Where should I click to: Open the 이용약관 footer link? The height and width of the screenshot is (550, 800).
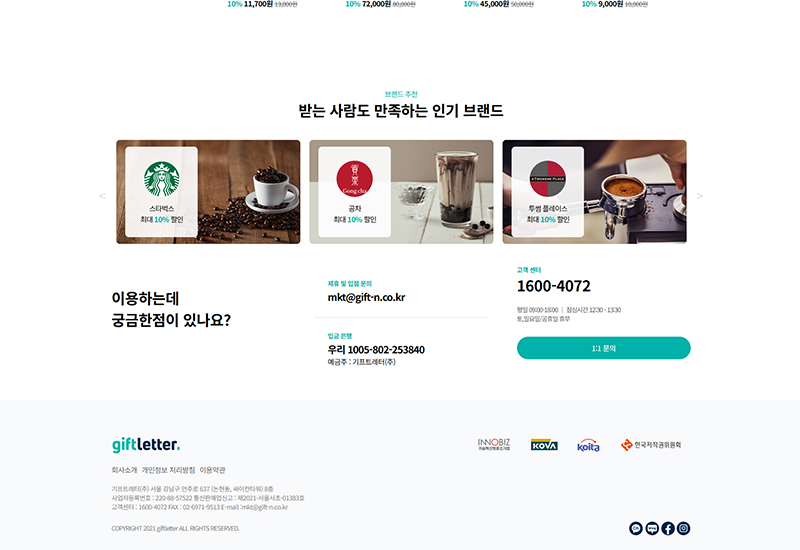212,470
